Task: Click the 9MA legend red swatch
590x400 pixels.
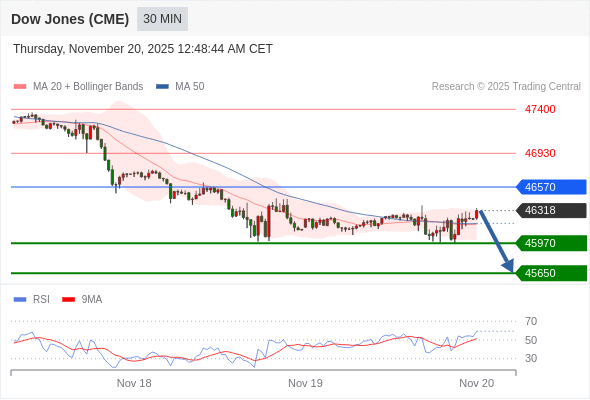Action: 68,300
